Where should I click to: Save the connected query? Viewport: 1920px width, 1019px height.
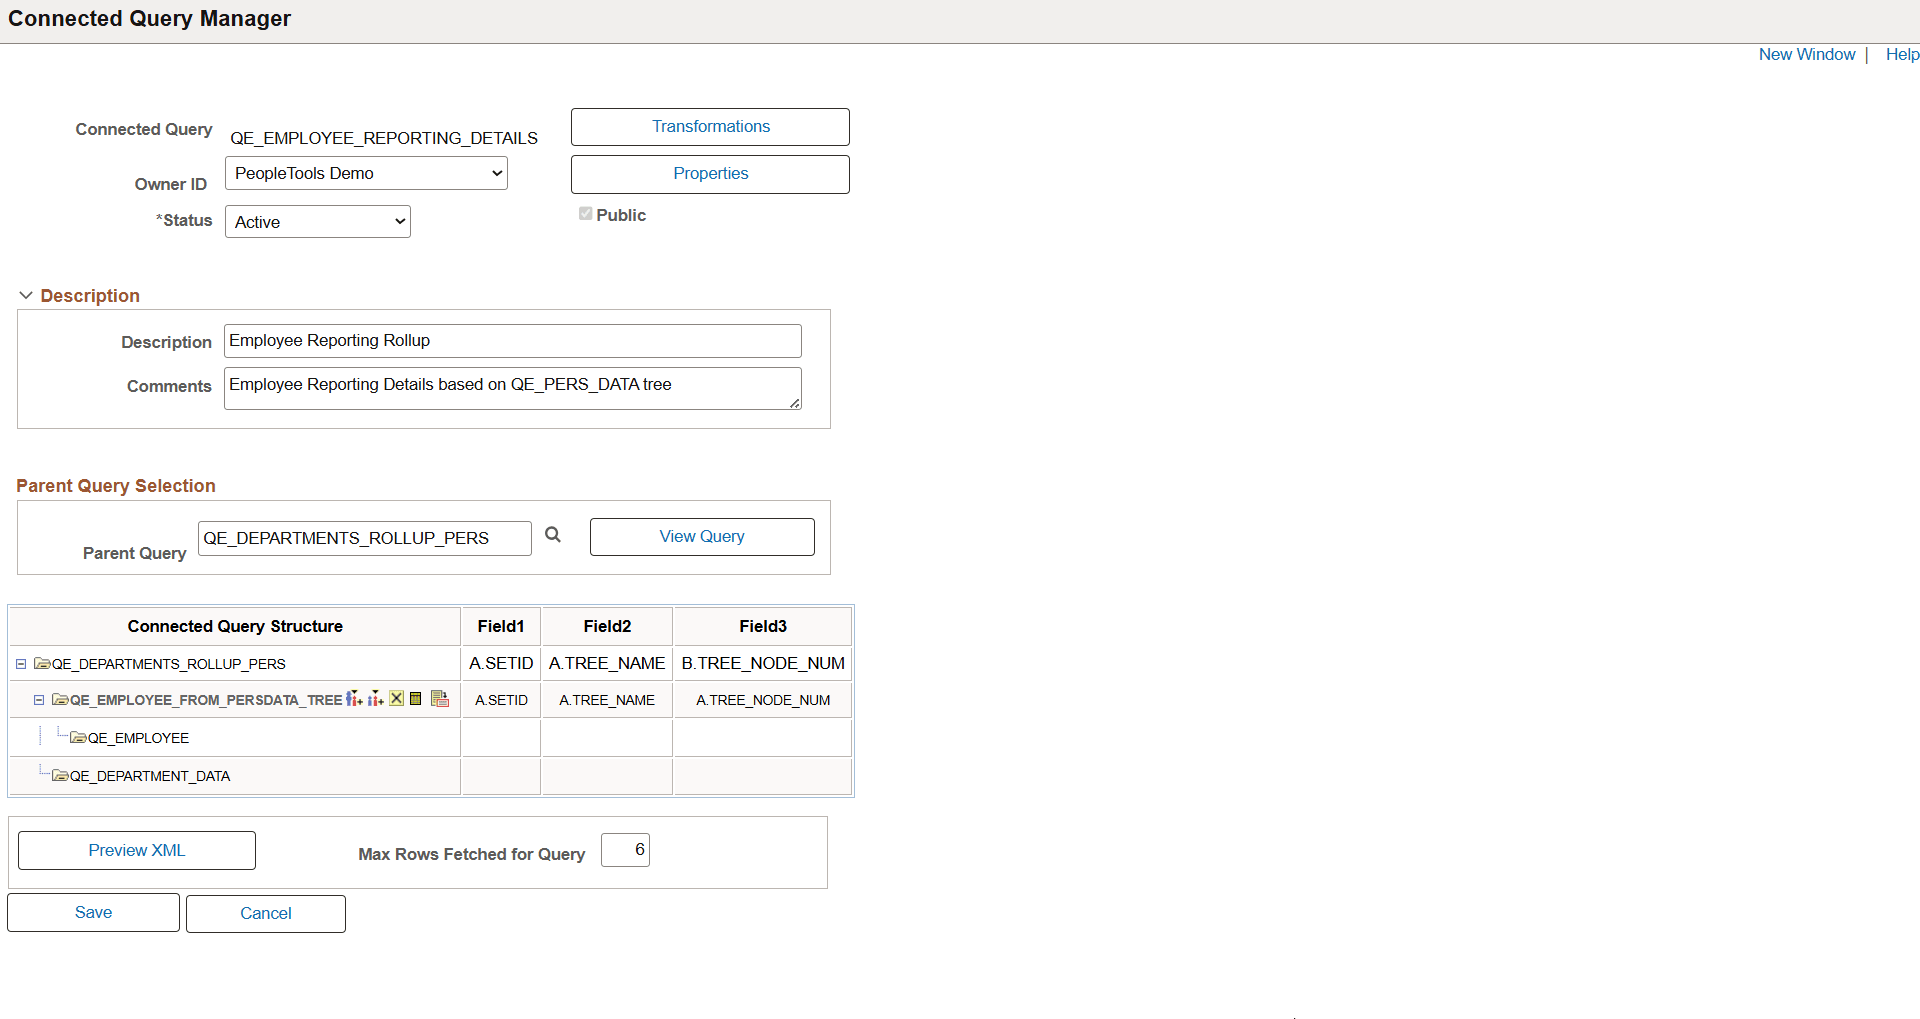(x=92, y=911)
